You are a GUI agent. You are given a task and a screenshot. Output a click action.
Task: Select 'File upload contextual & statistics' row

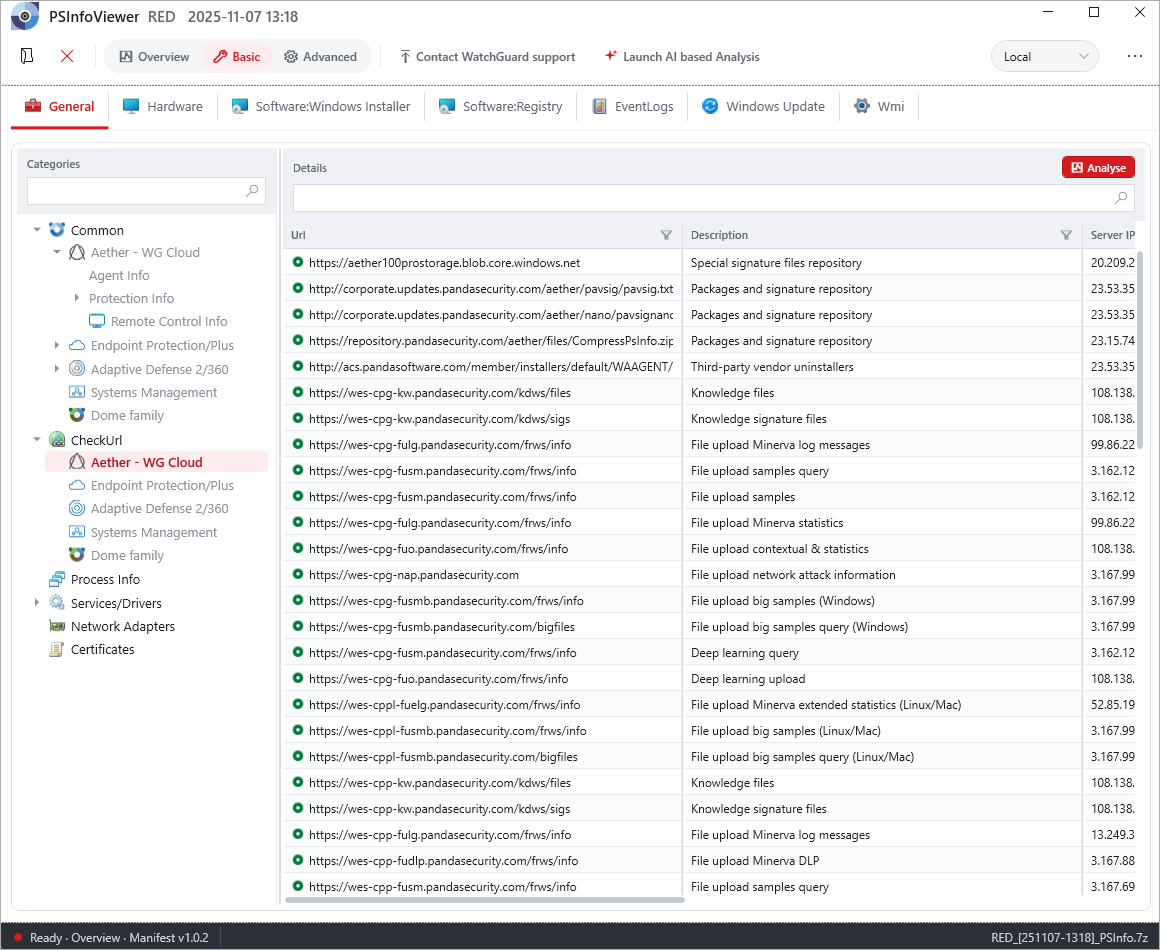(x=709, y=548)
